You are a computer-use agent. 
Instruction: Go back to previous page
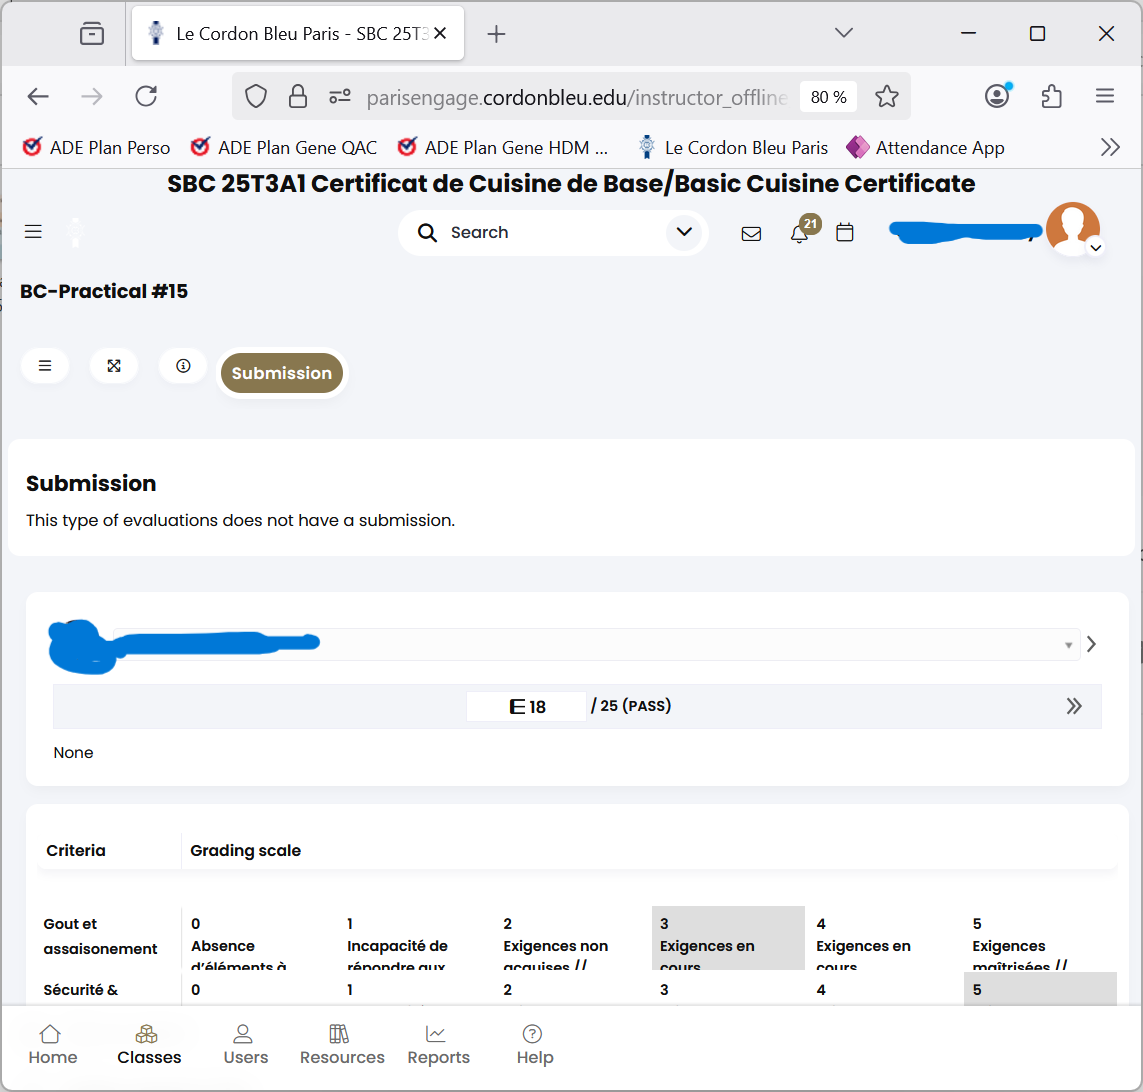coord(38,96)
